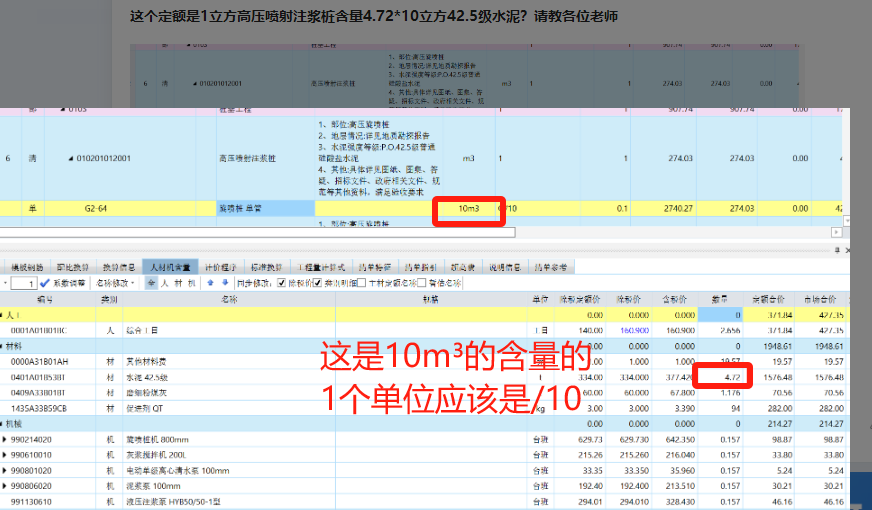Screen dimensions: 872x510
Task: Toggle the 暂估名称 checkbox
Action: click(422, 283)
